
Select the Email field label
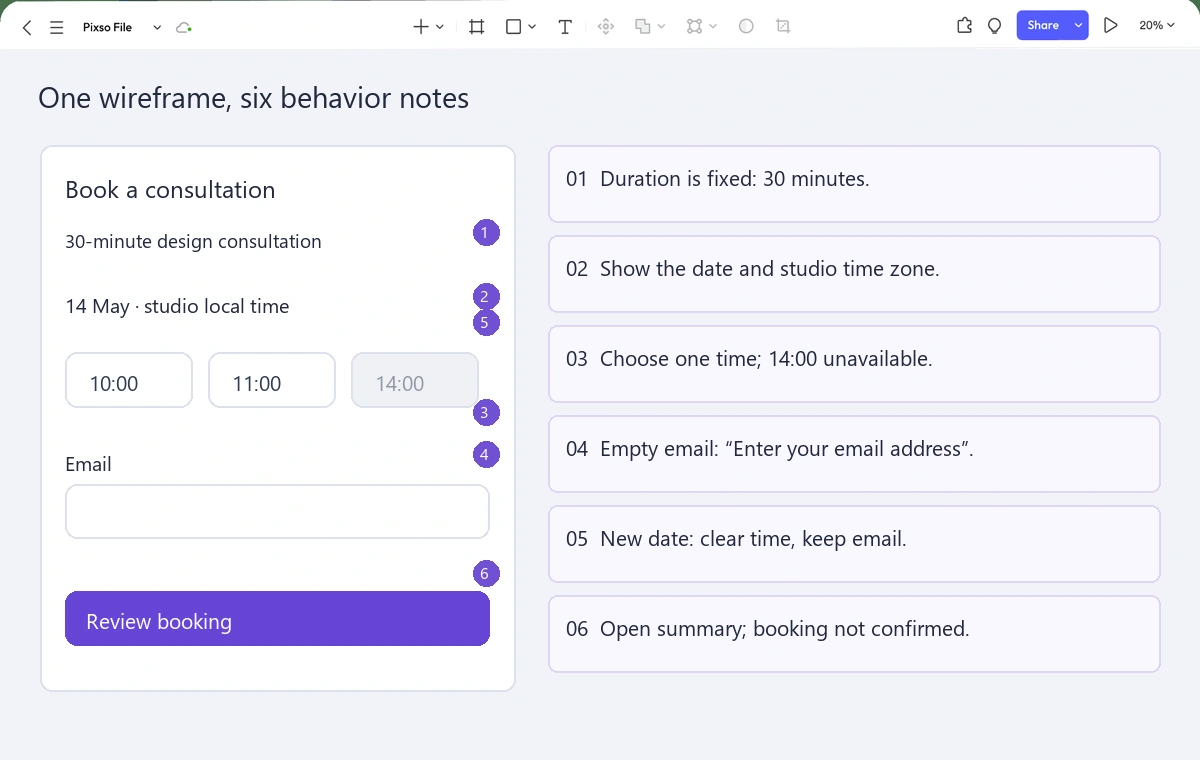tap(88, 464)
